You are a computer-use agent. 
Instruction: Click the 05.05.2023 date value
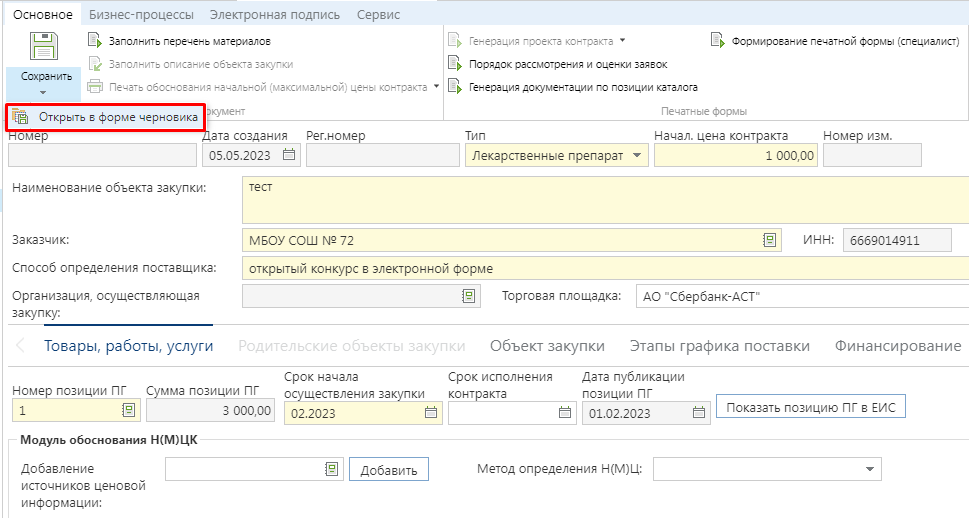[240, 156]
